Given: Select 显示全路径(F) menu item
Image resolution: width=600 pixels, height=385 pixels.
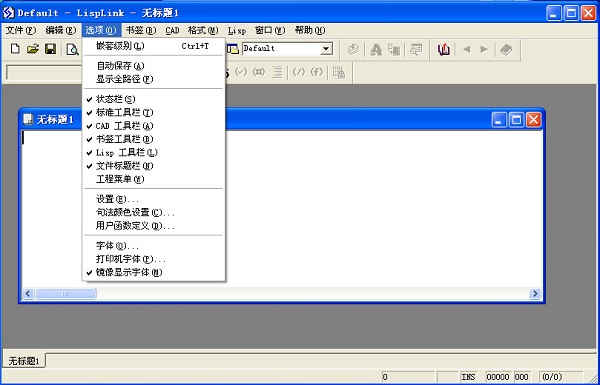Looking at the screenshot, I should 153,79.
